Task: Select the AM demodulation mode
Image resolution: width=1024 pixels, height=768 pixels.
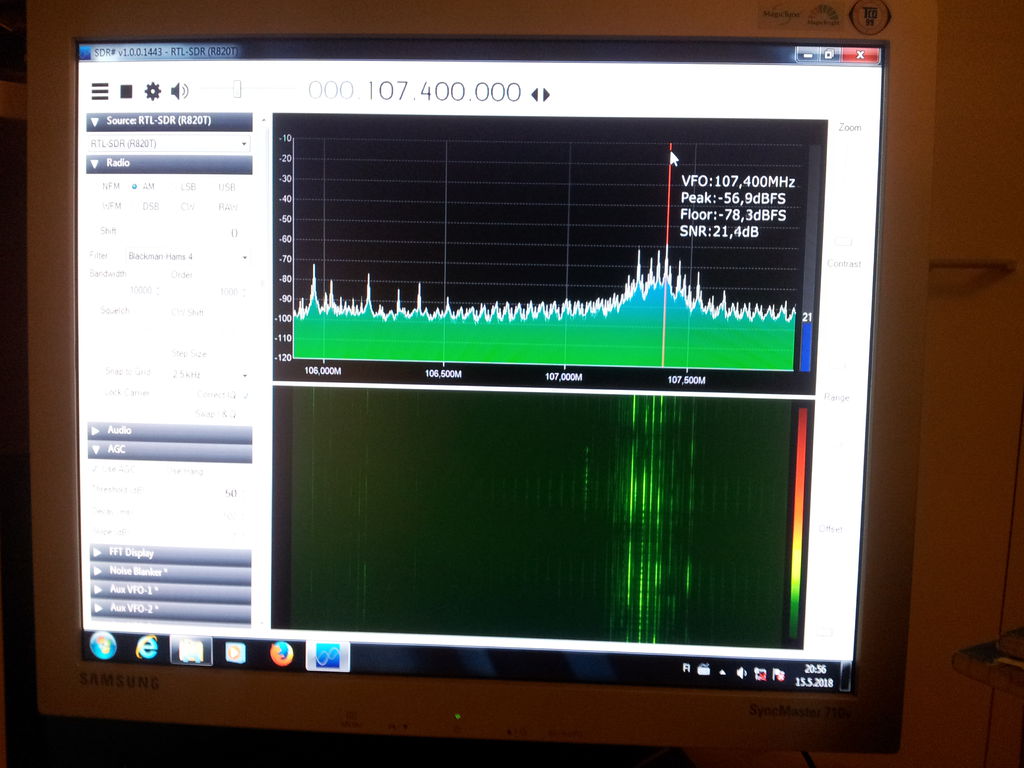Action: 143,186
